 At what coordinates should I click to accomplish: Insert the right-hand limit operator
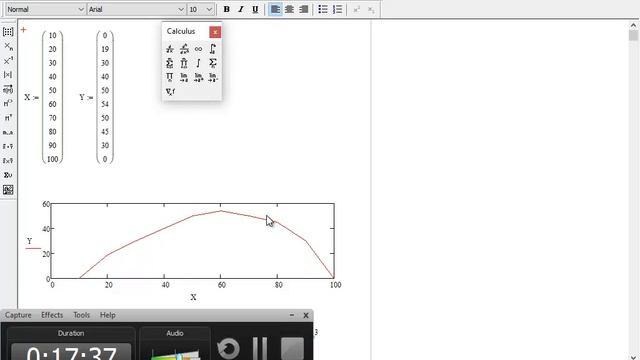pyautogui.click(x=198, y=77)
